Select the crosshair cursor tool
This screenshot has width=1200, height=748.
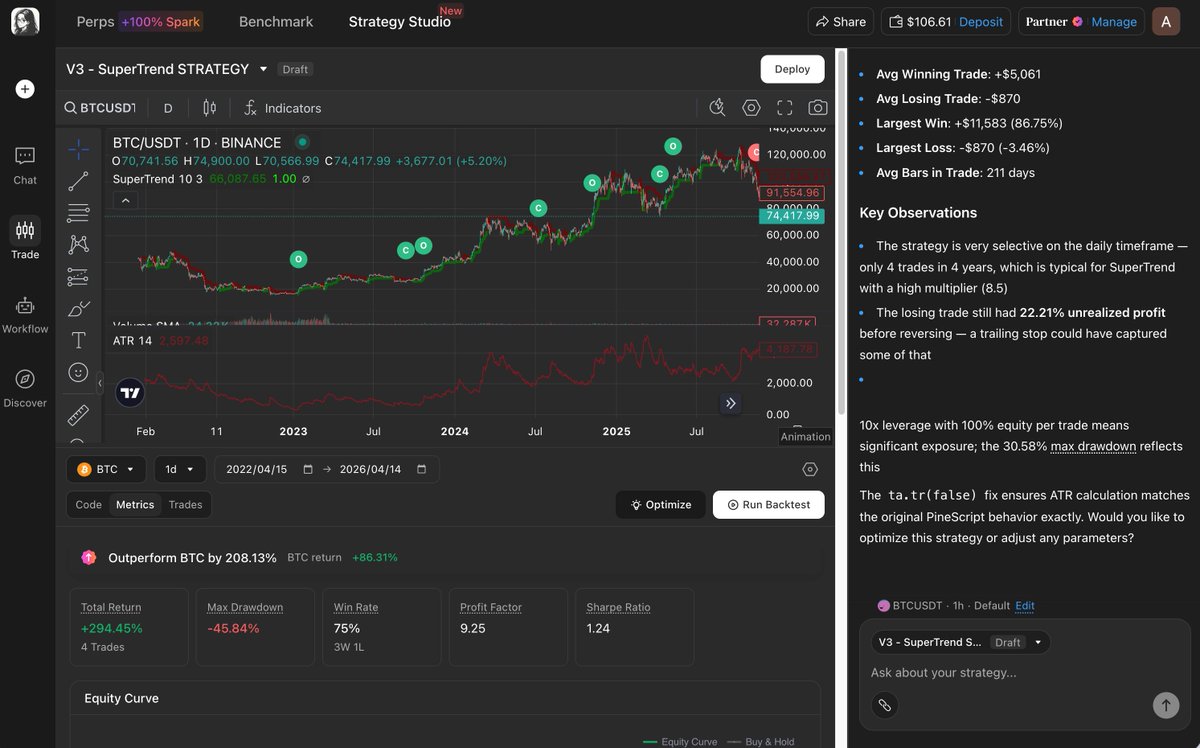point(78,149)
